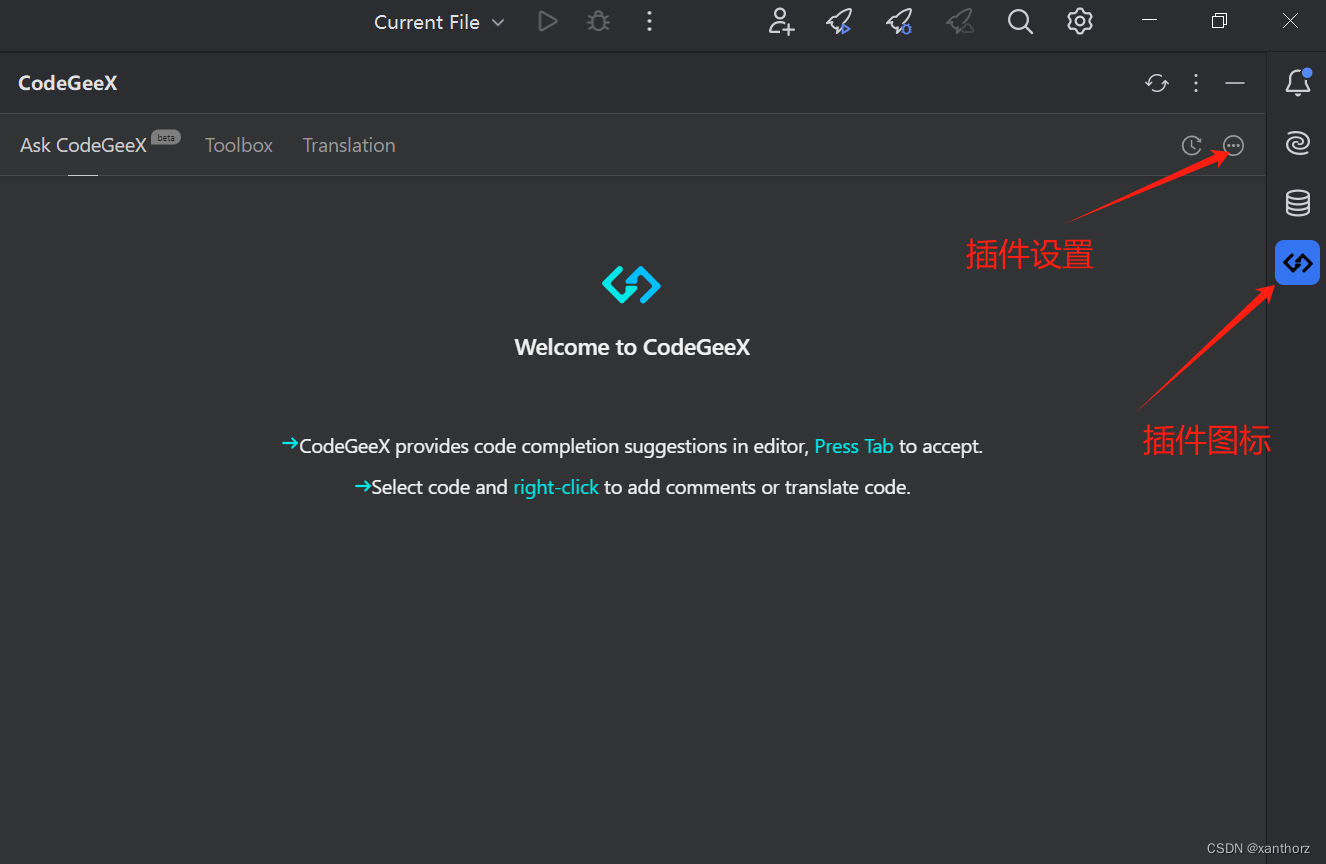1326x864 pixels.
Task: Open the Notifications bell icon
Action: tap(1298, 83)
